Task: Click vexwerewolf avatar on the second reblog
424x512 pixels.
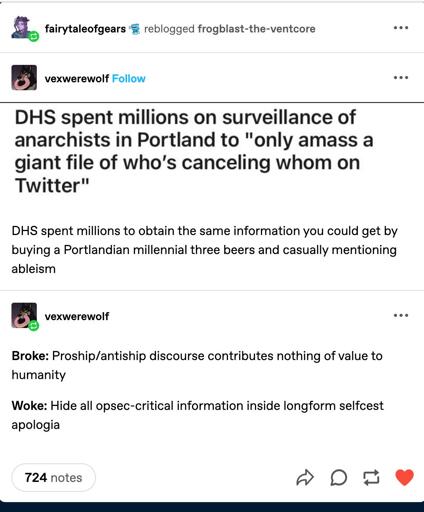Action: click(x=24, y=315)
